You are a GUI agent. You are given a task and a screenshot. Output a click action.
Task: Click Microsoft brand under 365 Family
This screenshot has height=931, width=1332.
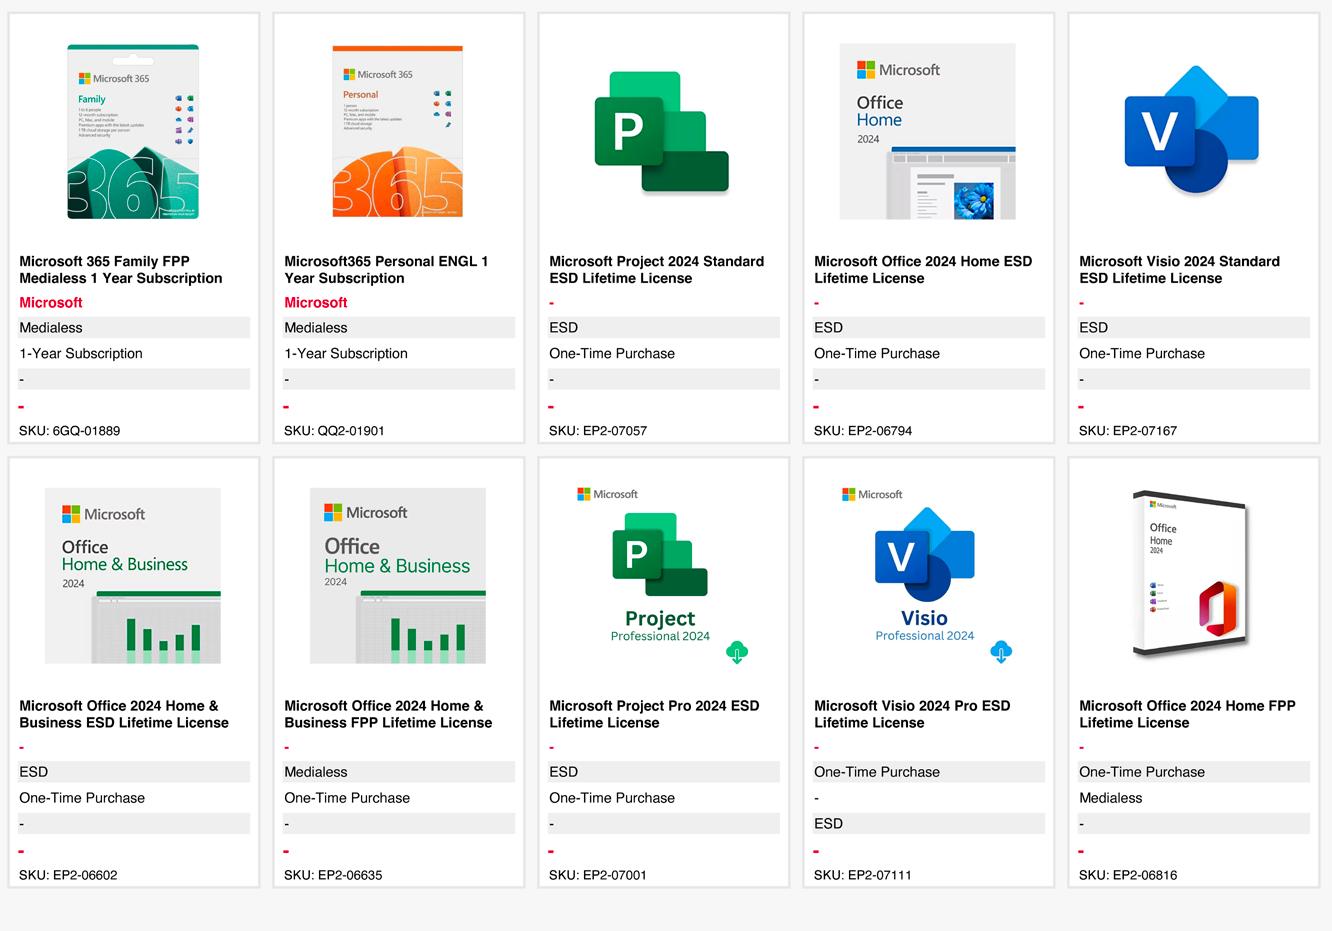[51, 302]
